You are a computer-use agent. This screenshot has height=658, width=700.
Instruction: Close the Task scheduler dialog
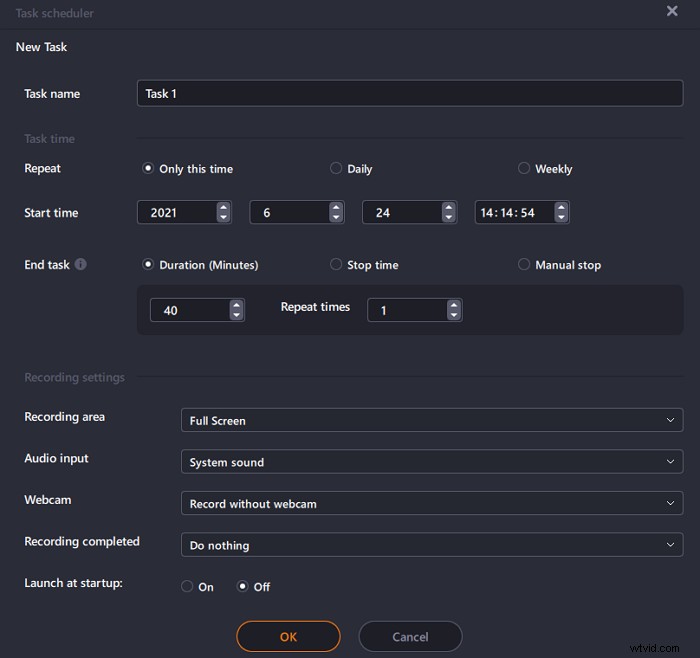[x=671, y=10]
